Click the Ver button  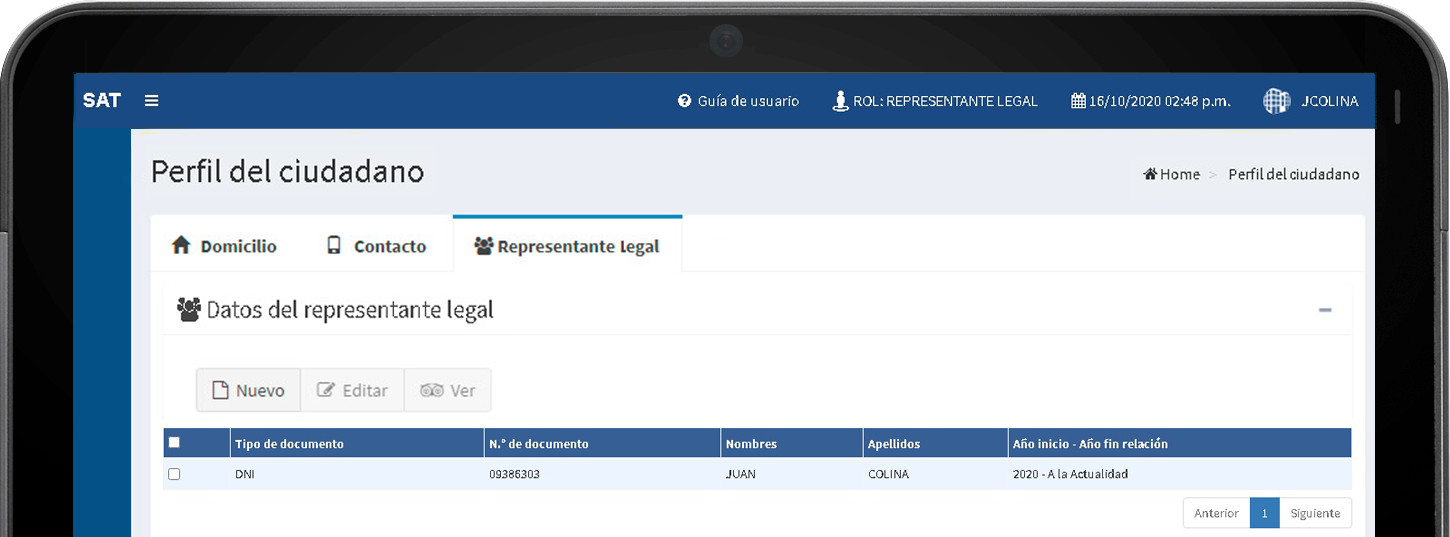click(447, 390)
